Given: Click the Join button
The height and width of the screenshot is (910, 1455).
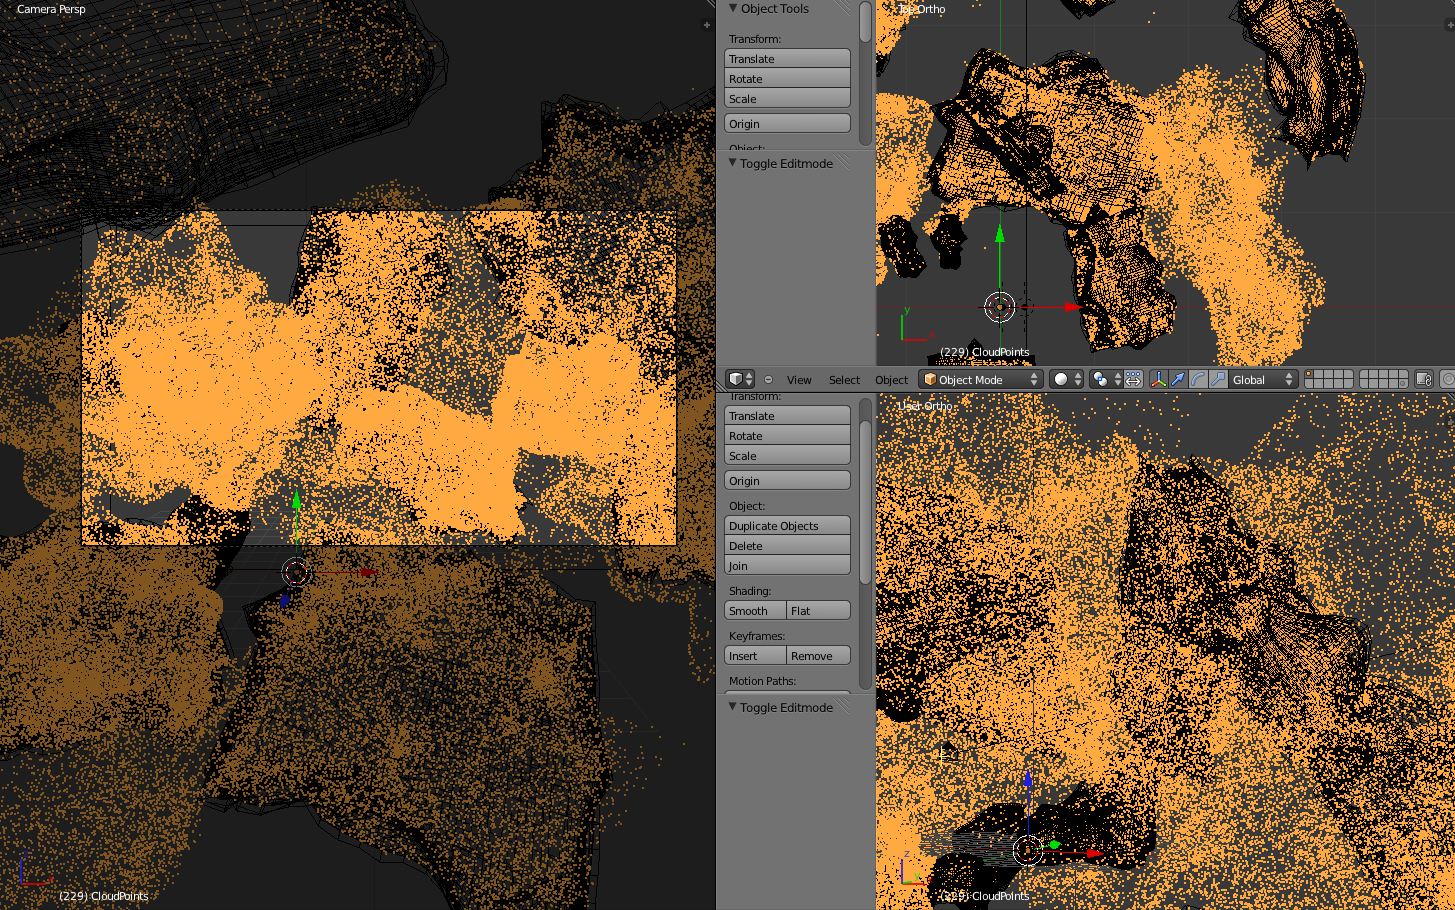Looking at the screenshot, I should [787, 566].
